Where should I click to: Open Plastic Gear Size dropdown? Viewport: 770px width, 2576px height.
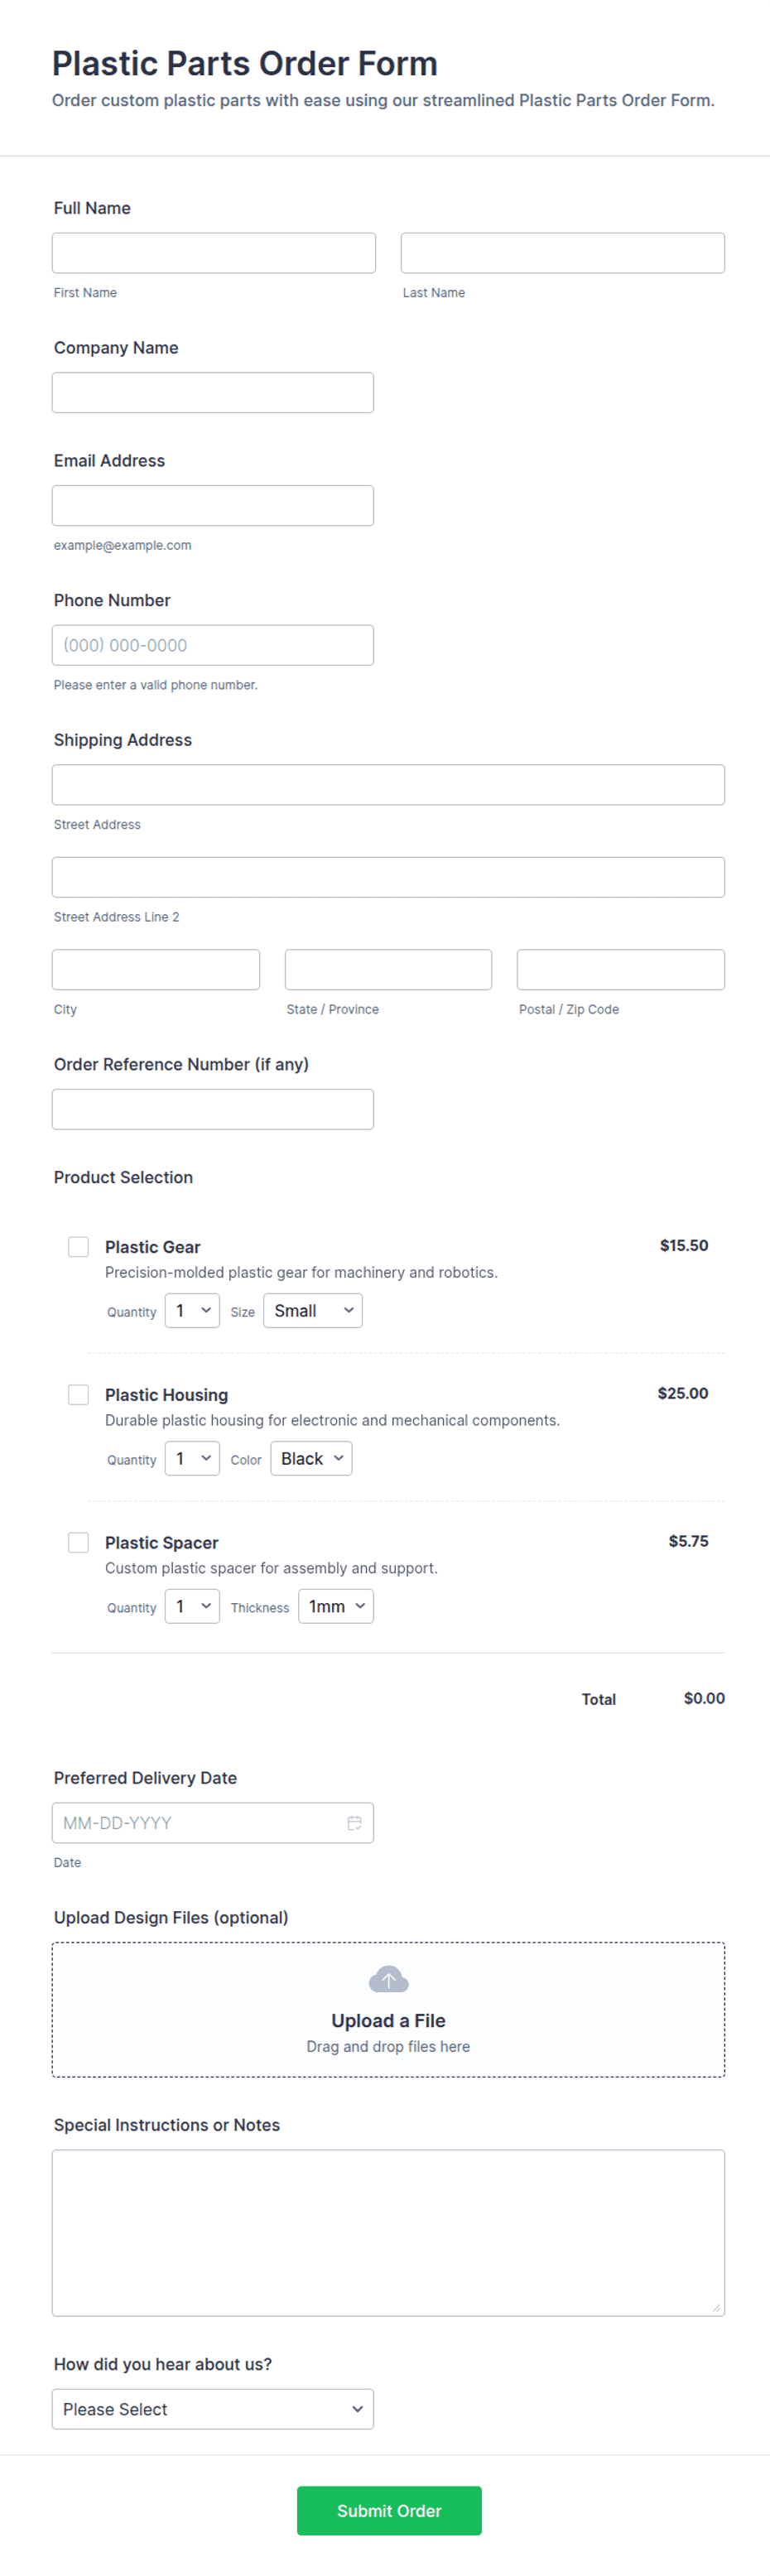313,1311
